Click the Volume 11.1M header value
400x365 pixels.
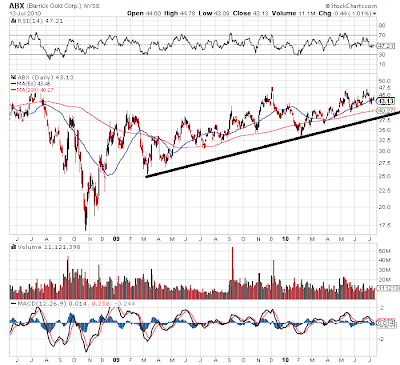pos(294,13)
